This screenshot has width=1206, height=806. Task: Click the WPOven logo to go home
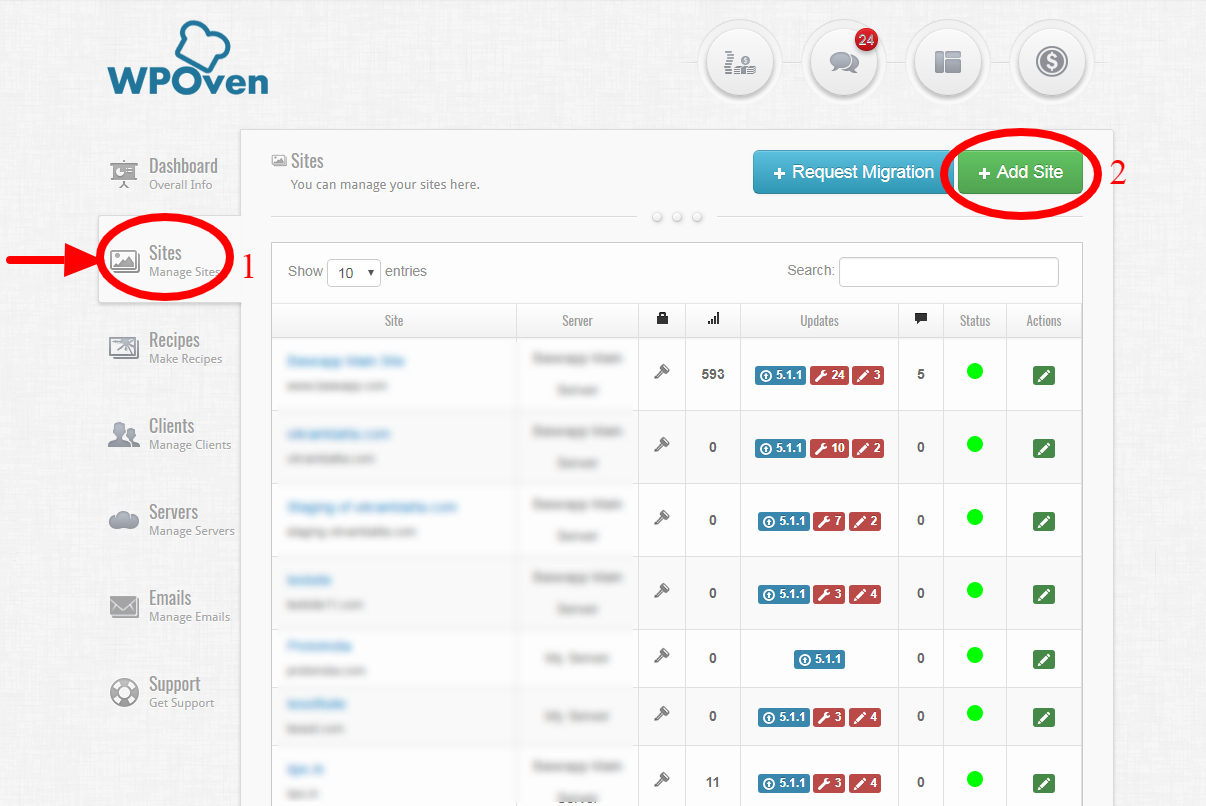pyautogui.click(x=186, y=58)
